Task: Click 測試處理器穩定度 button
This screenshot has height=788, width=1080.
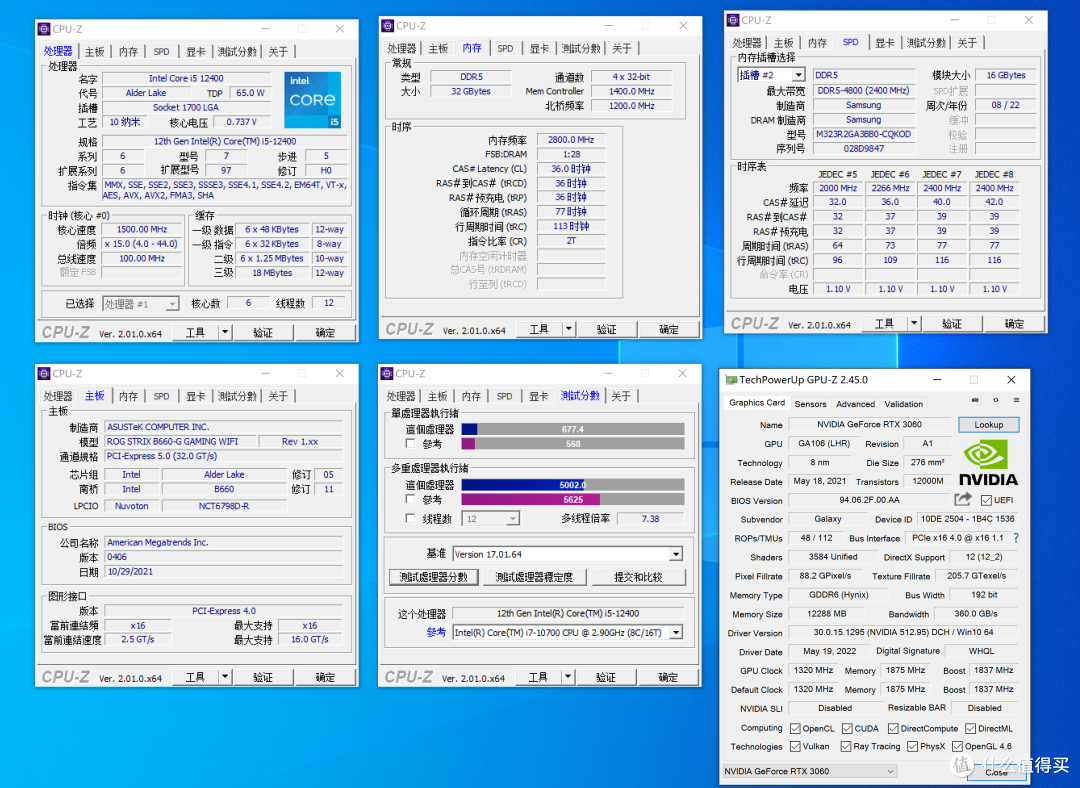Action: 534,577
